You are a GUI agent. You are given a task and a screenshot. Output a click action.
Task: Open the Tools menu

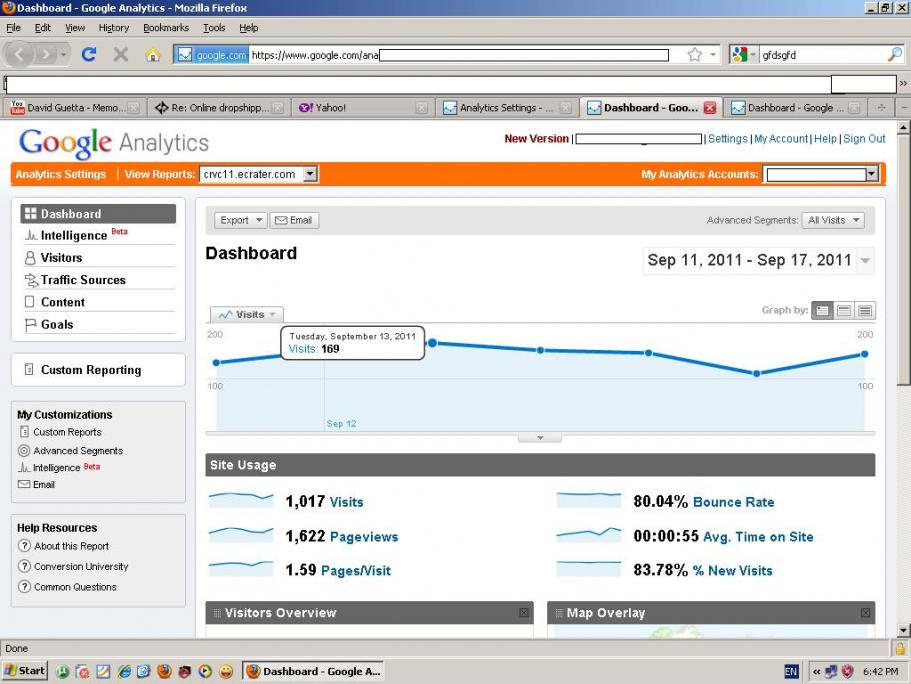(x=214, y=27)
